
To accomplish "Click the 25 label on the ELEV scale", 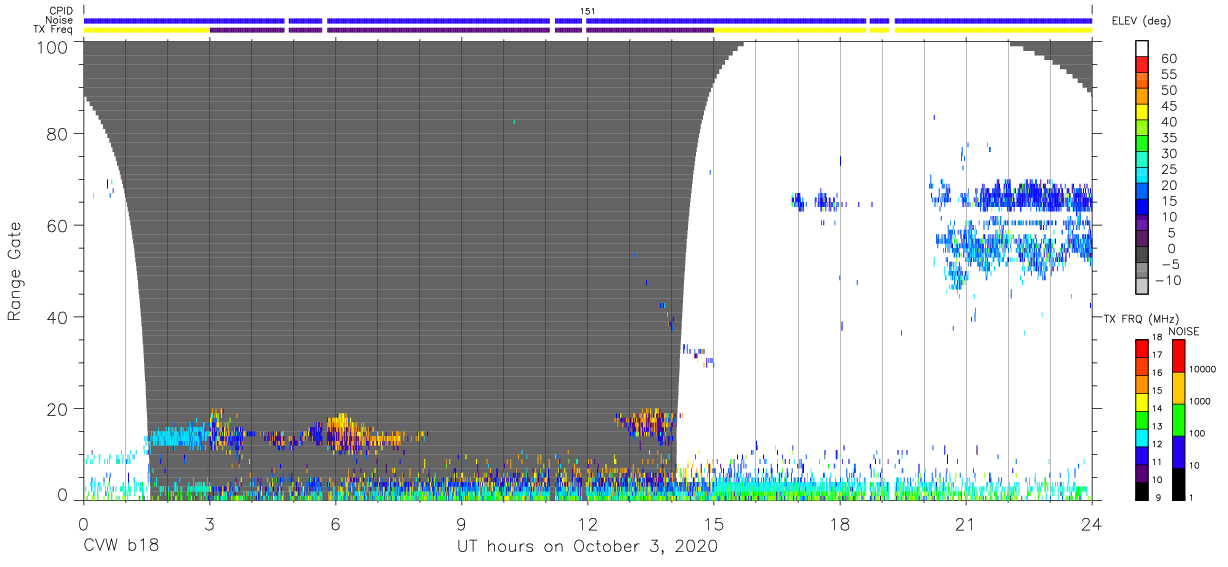I will tap(1168, 170).
